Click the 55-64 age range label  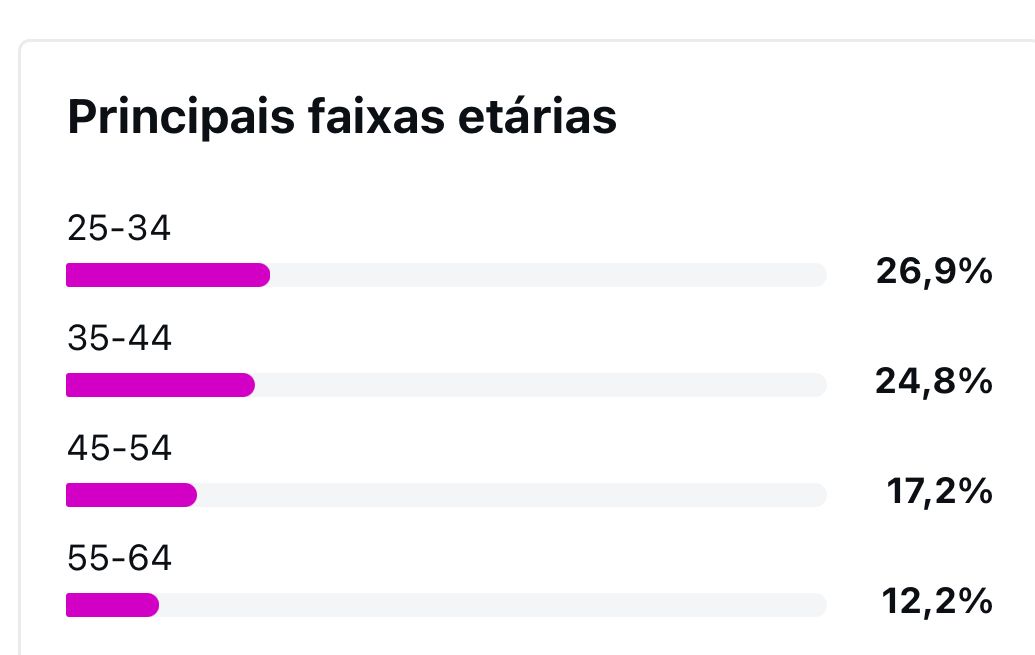(119, 558)
